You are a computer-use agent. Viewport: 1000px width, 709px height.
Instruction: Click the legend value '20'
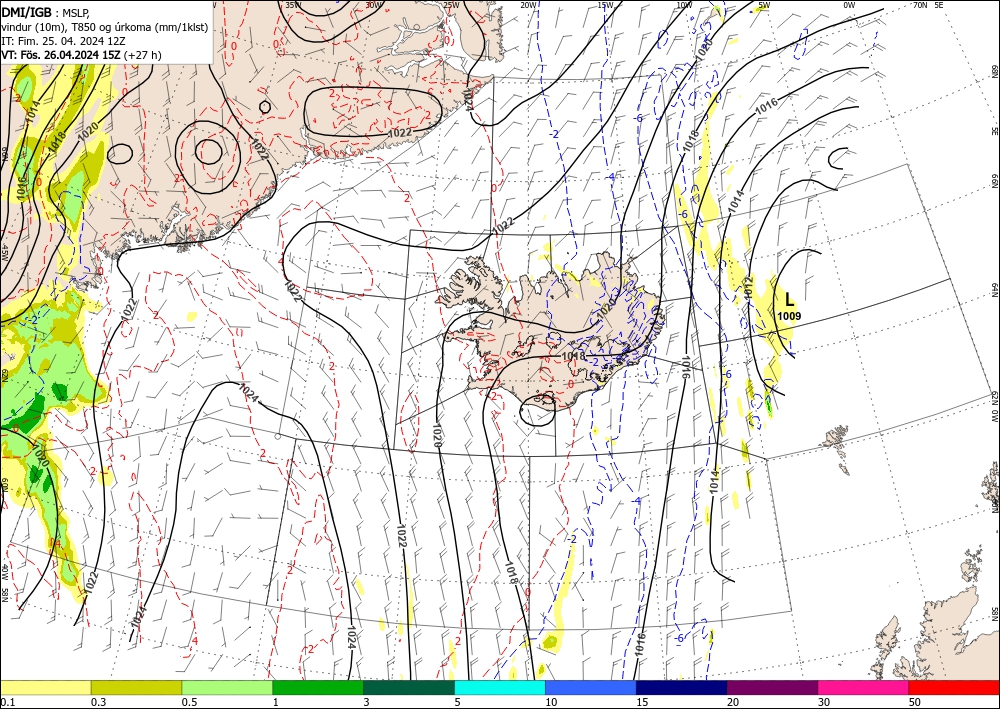click(x=733, y=702)
